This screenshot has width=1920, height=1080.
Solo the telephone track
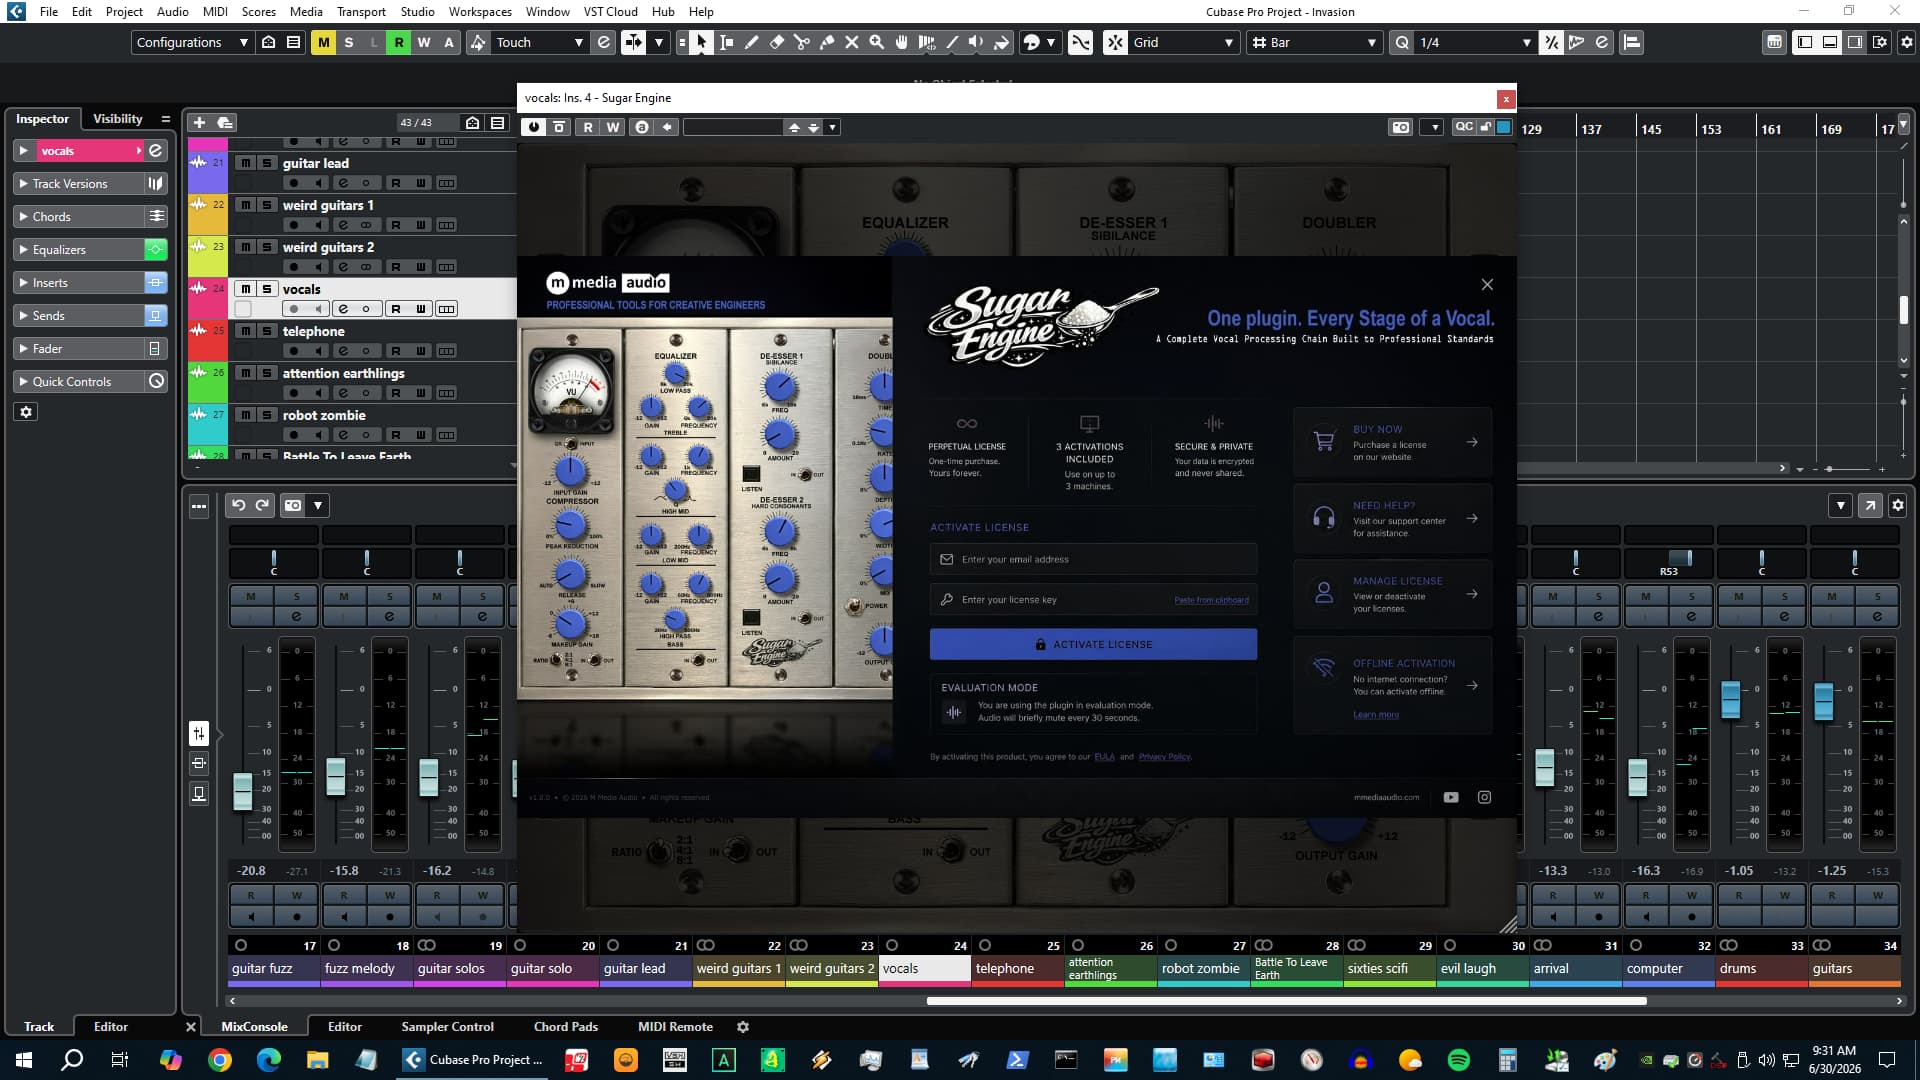(267, 331)
